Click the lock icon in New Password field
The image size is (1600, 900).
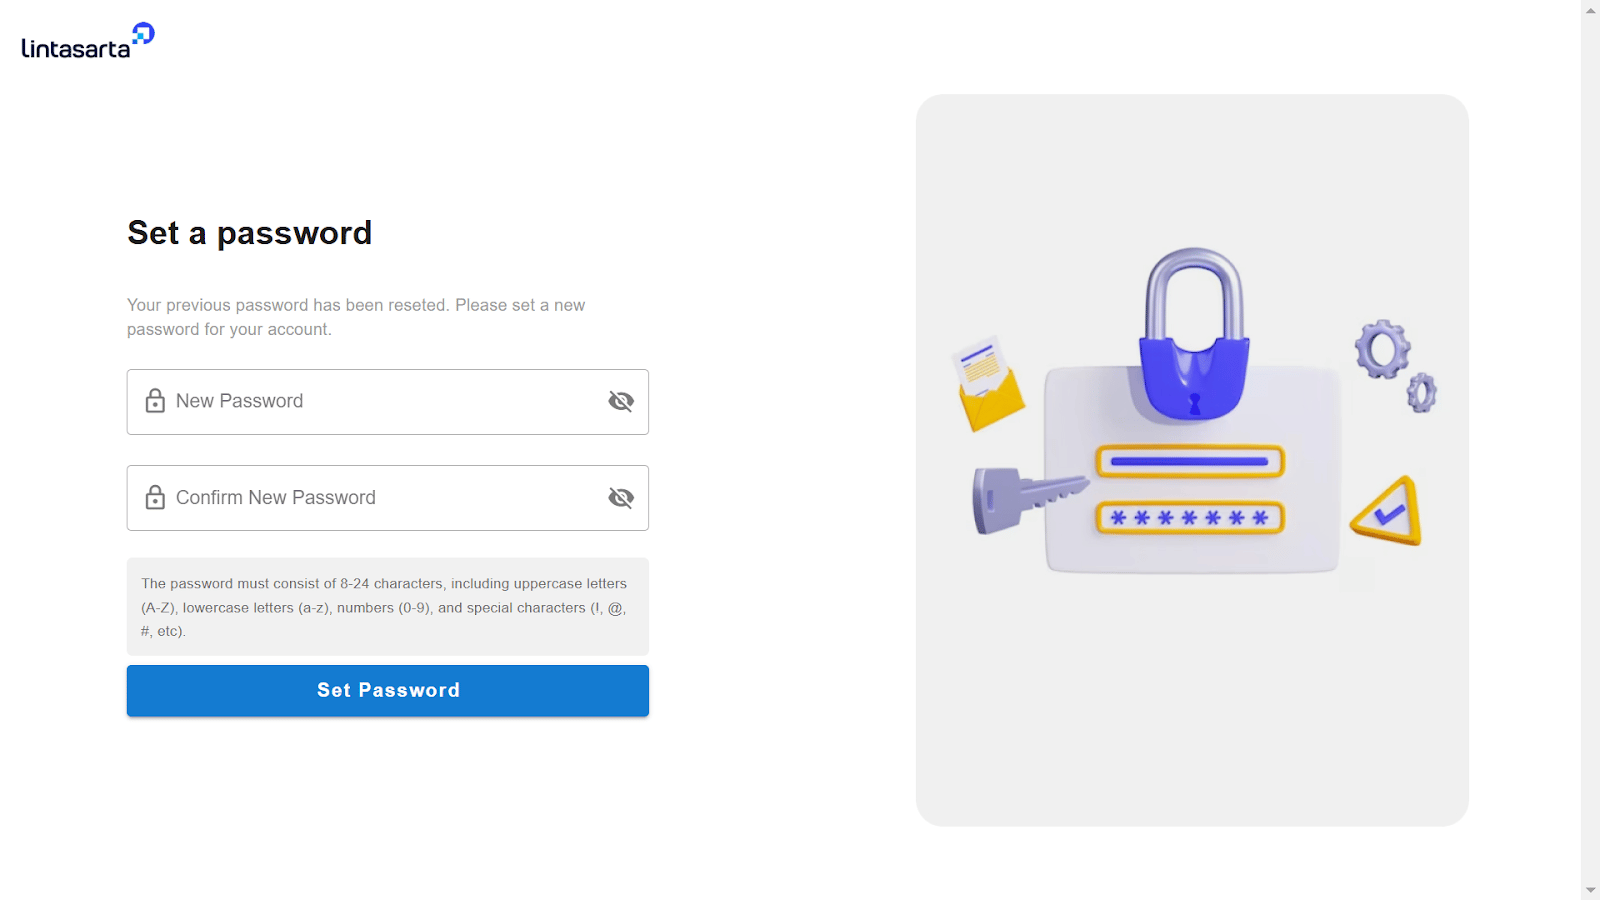pyautogui.click(x=155, y=401)
